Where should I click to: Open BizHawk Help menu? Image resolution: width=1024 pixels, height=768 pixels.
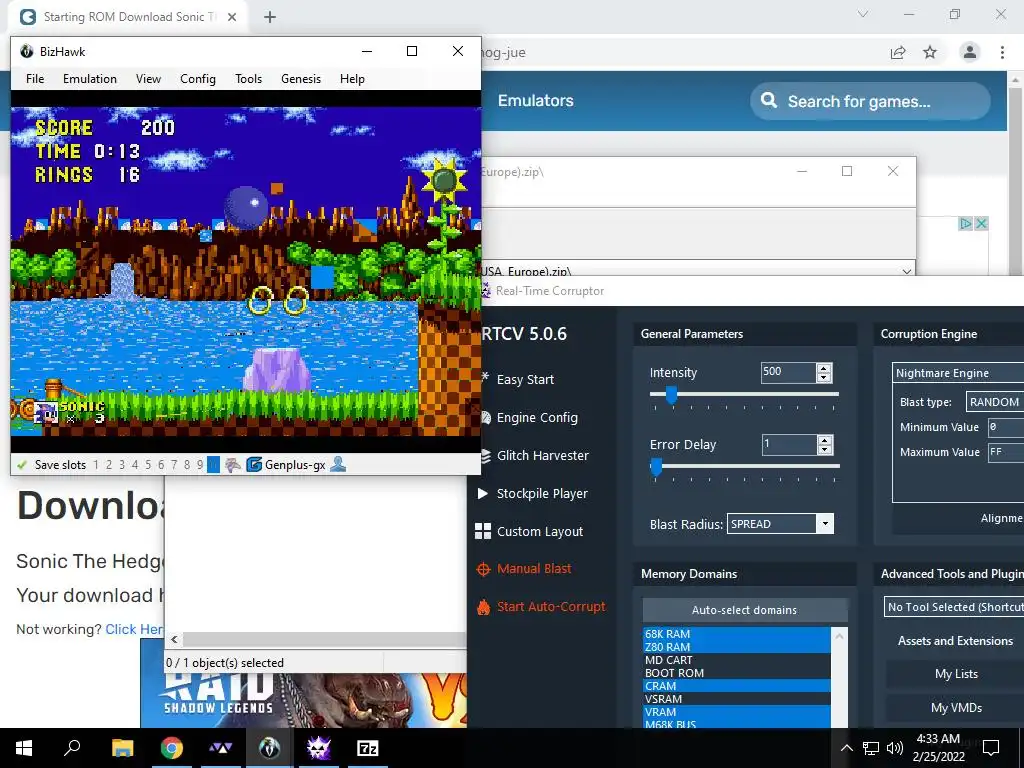tap(352, 79)
